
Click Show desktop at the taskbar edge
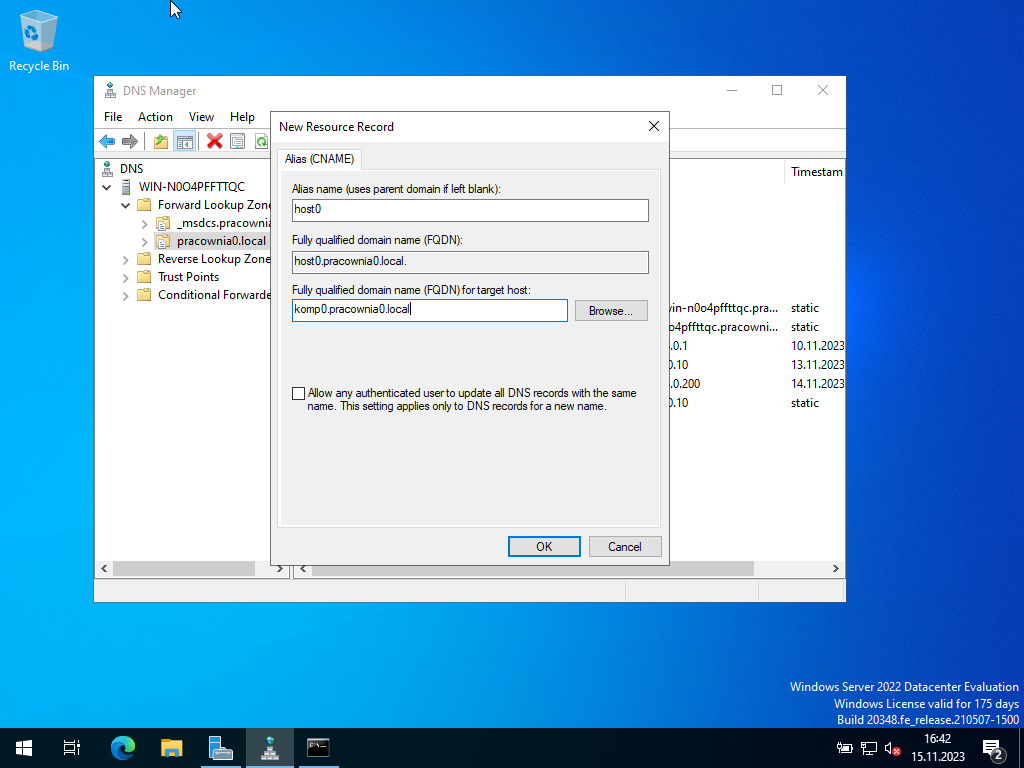[x=1021, y=748]
